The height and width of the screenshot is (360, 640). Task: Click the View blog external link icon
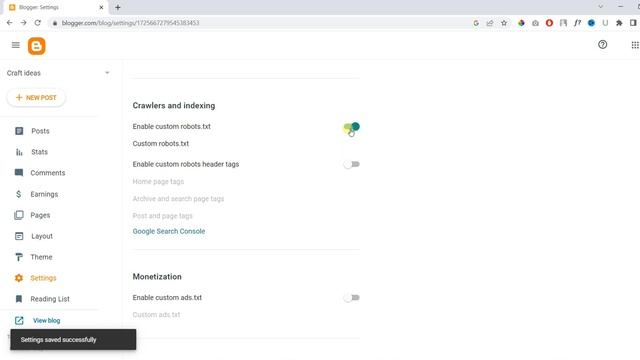[x=19, y=320]
